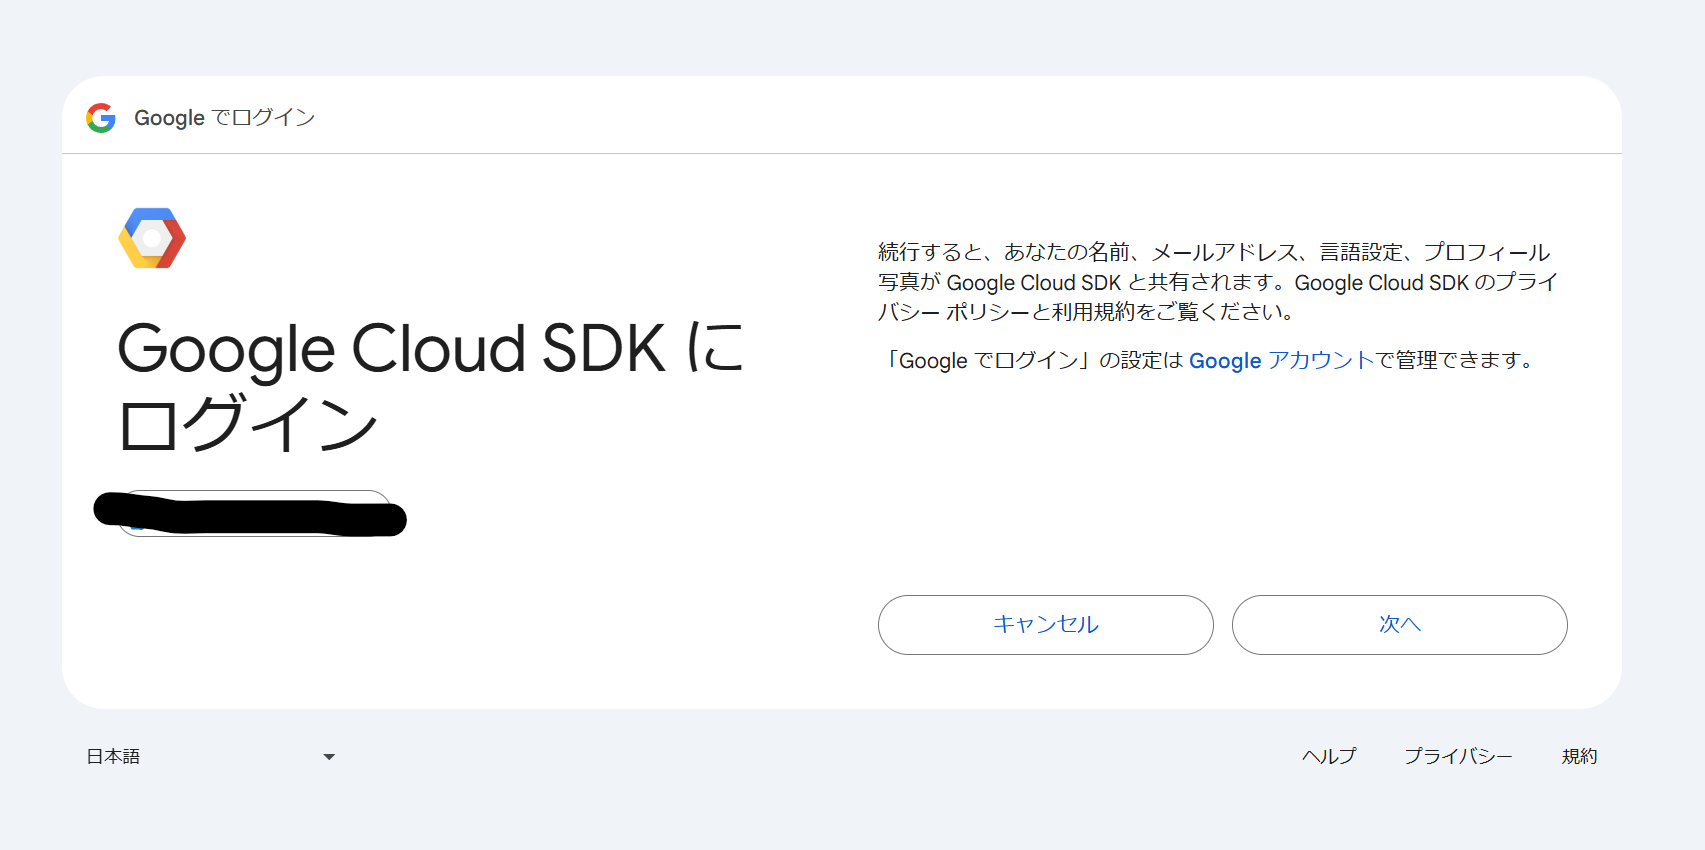Click the 次へ button

click(x=1399, y=625)
